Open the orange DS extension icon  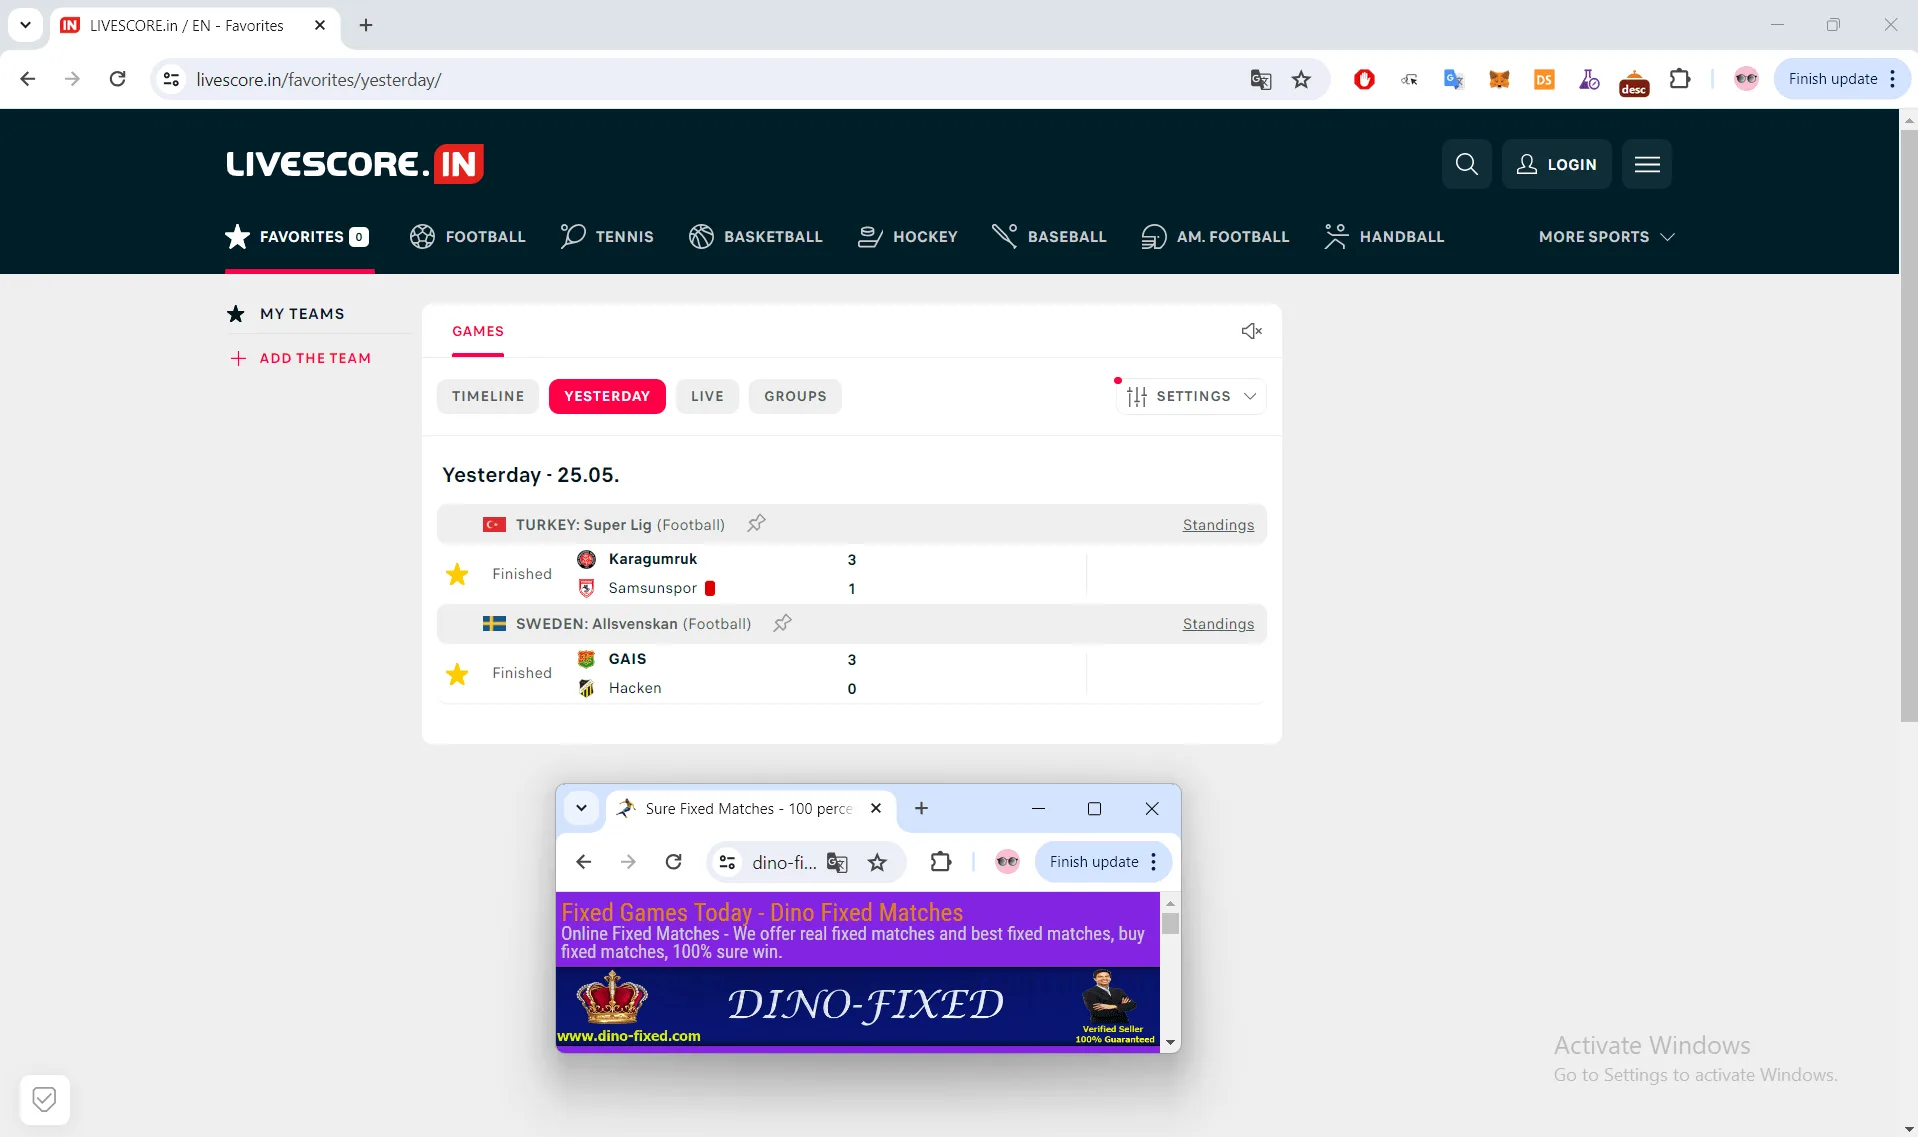(x=1543, y=79)
